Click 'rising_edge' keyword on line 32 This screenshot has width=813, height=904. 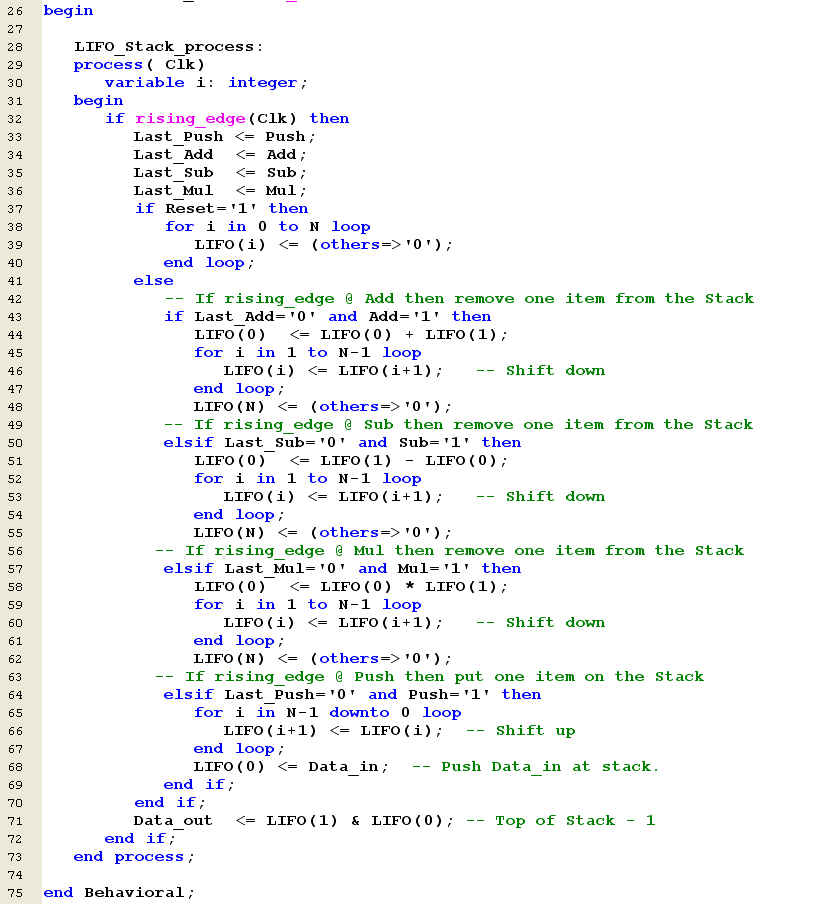190,119
